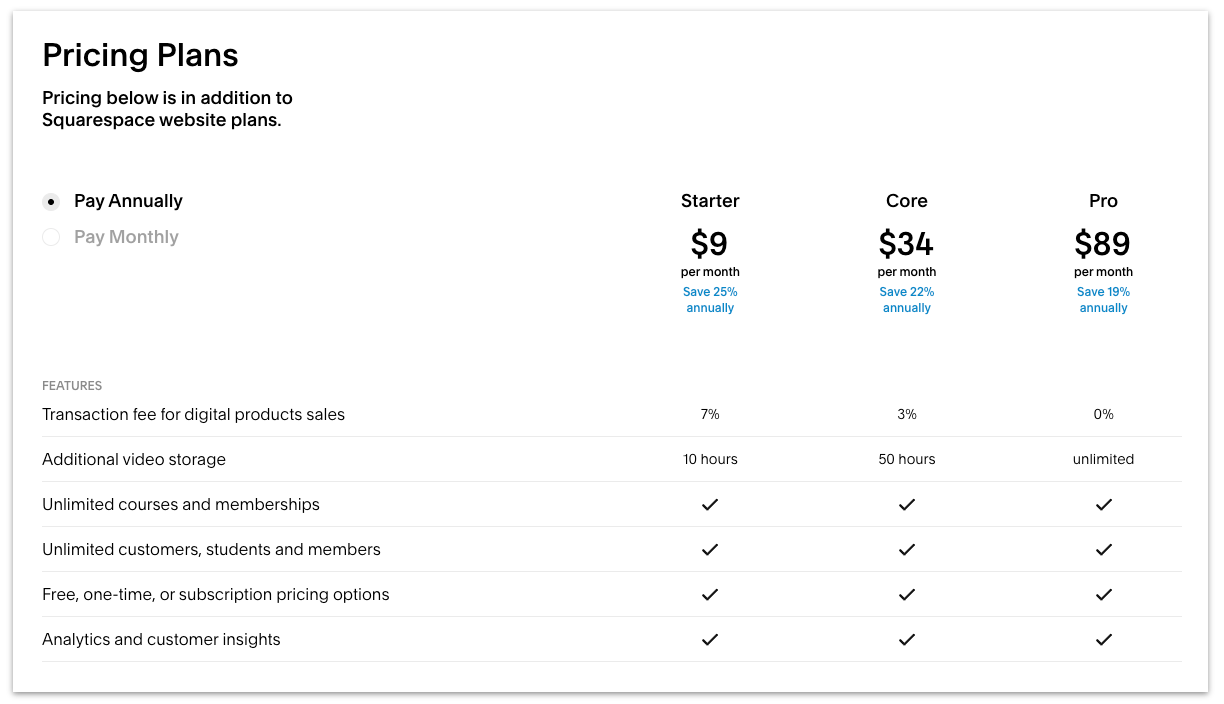Select the Starter plan column header
1224x704 pixels.
(x=710, y=201)
